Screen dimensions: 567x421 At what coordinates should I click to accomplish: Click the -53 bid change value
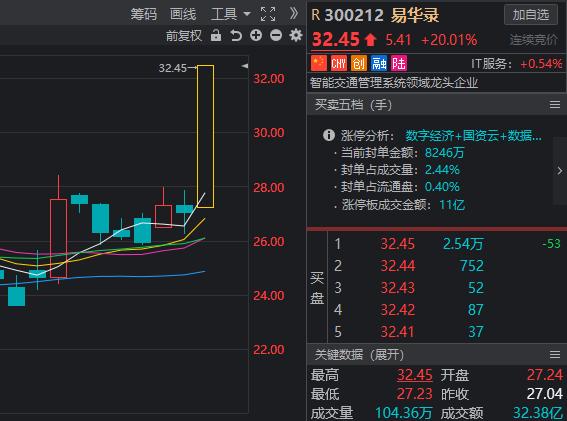tap(551, 244)
